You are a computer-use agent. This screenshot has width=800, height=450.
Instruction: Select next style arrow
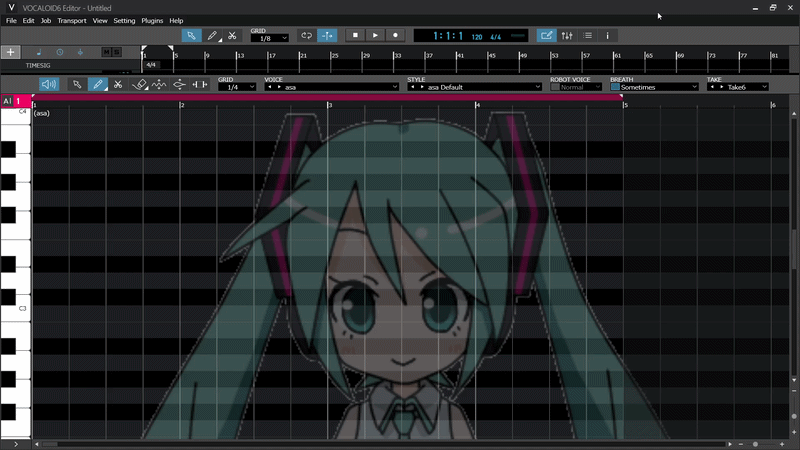(x=422, y=87)
